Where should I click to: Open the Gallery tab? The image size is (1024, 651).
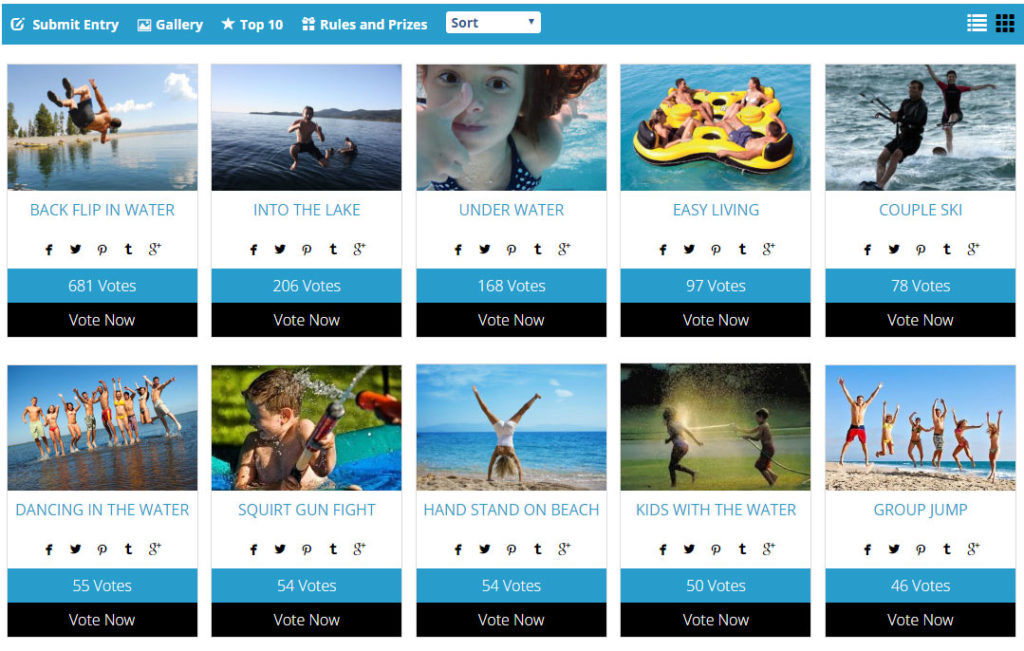point(170,24)
